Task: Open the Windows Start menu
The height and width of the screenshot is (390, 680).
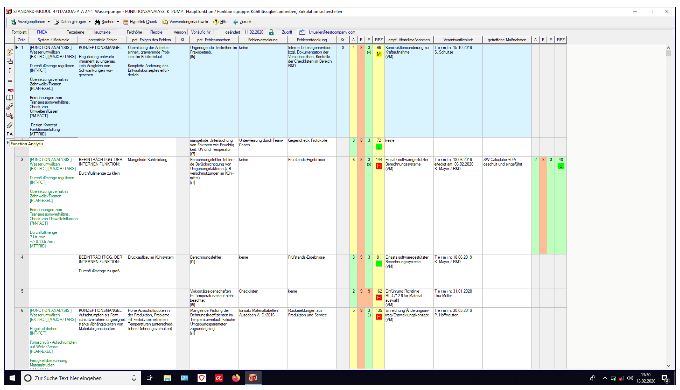Action: click(12, 378)
